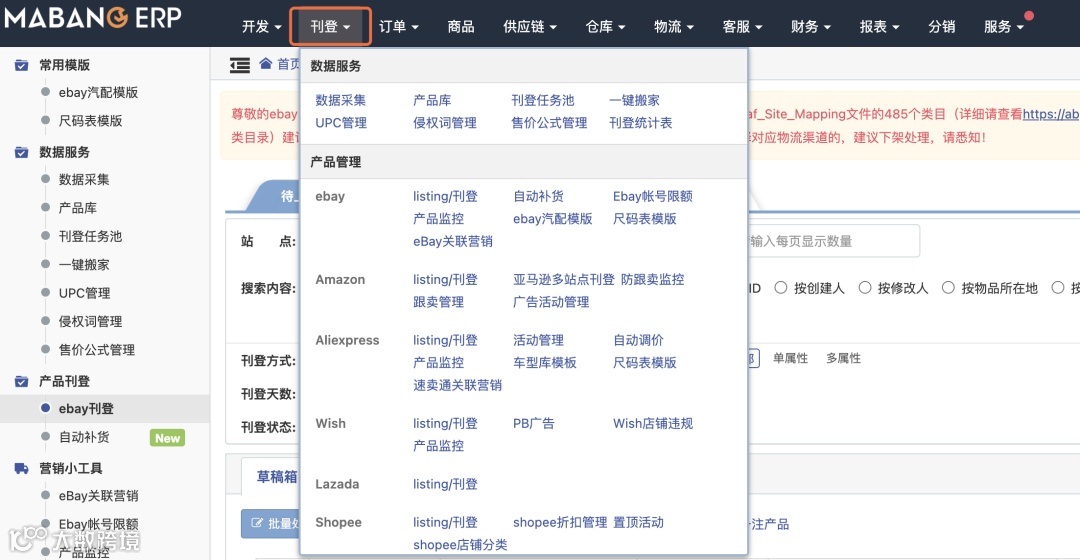Toggle the 产品刊登 sidebar section icon
This screenshot has height=560, width=1080.
[x=21, y=382]
